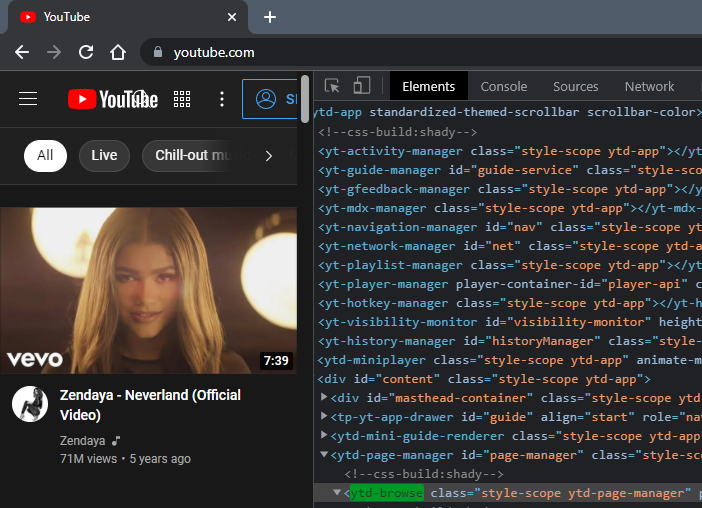Select the yt-player-manager element line
Image resolution: width=702 pixels, height=508 pixels.
pos(508,284)
